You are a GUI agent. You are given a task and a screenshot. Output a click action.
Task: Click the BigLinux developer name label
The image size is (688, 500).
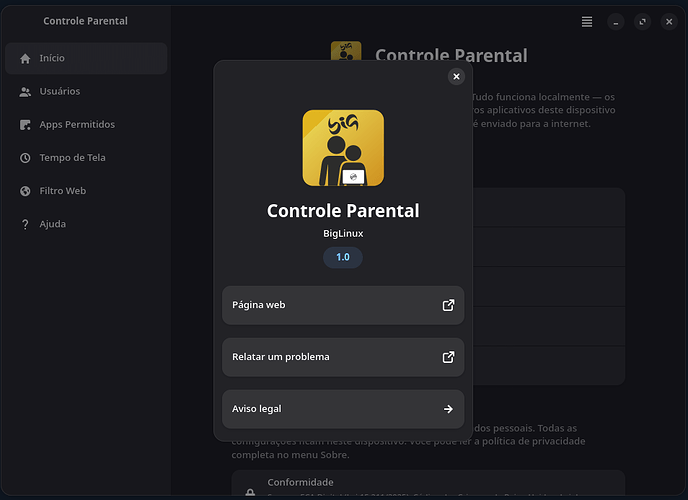click(343, 233)
